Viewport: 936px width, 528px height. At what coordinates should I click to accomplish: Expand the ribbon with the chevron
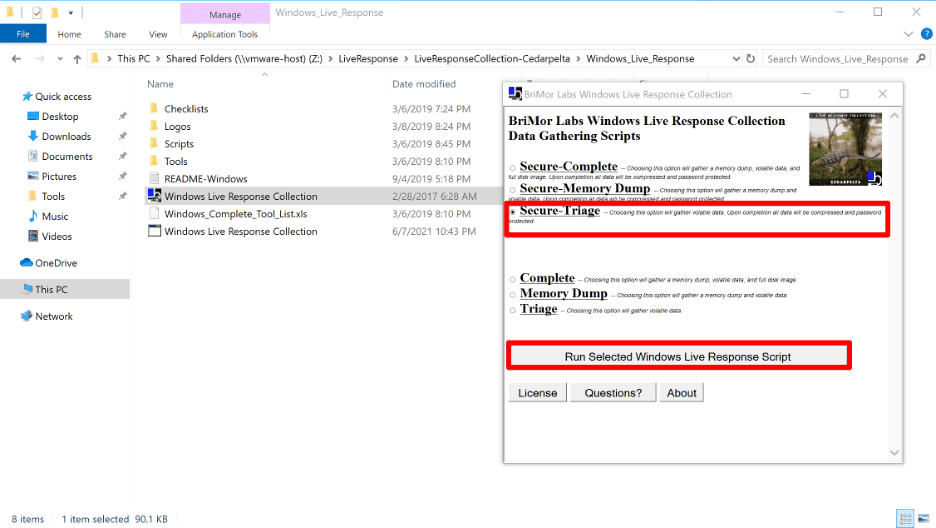pyautogui.click(x=908, y=34)
